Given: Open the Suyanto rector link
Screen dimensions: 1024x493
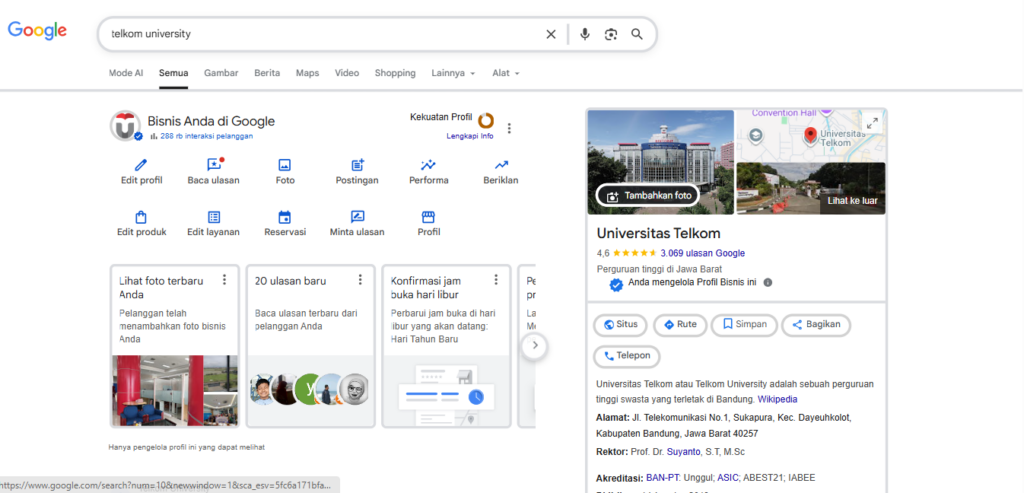Looking at the screenshot, I should [684, 452].
